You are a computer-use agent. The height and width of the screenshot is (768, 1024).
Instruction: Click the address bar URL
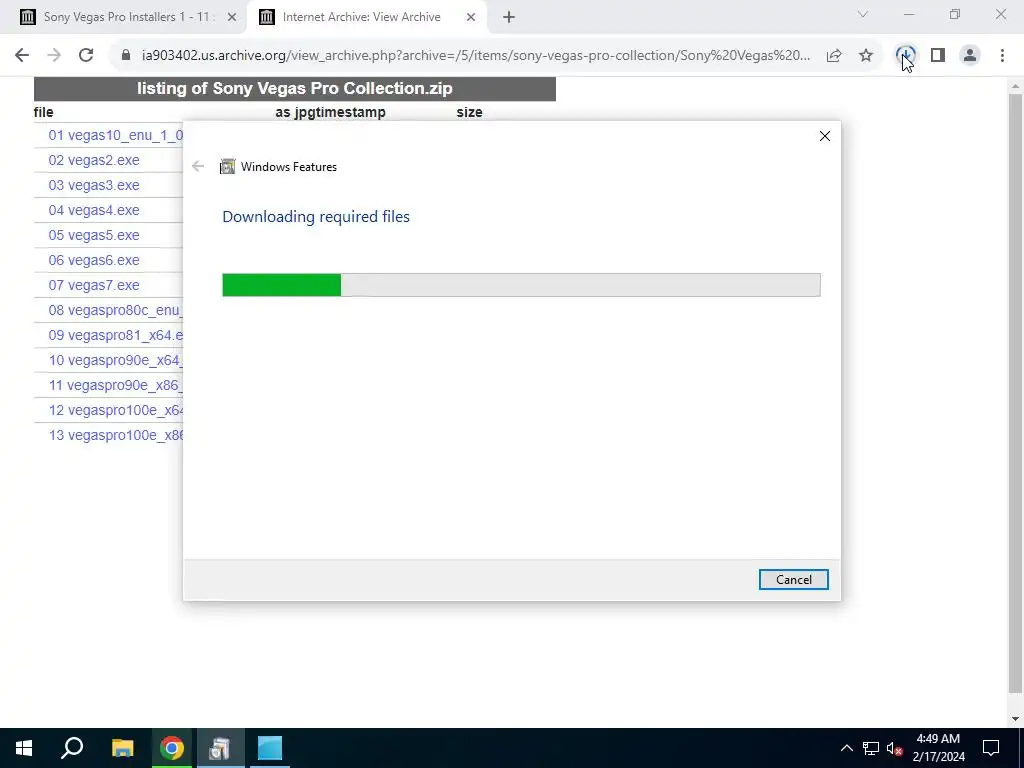pyautogui.click(x=475, y=56)
